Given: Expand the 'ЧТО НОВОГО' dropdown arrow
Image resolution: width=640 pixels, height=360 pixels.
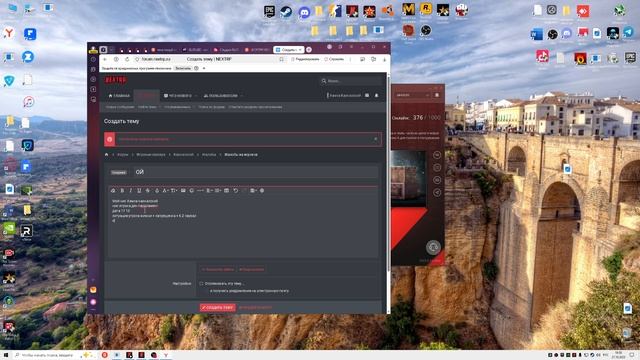Looking at the screenshot, I should [x=196, y=96].
